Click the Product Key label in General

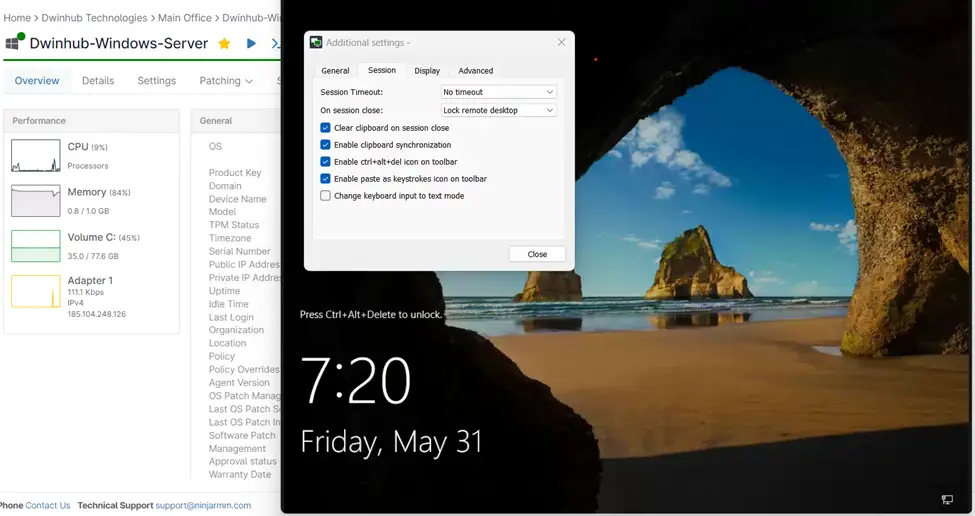tap(235, 172)
